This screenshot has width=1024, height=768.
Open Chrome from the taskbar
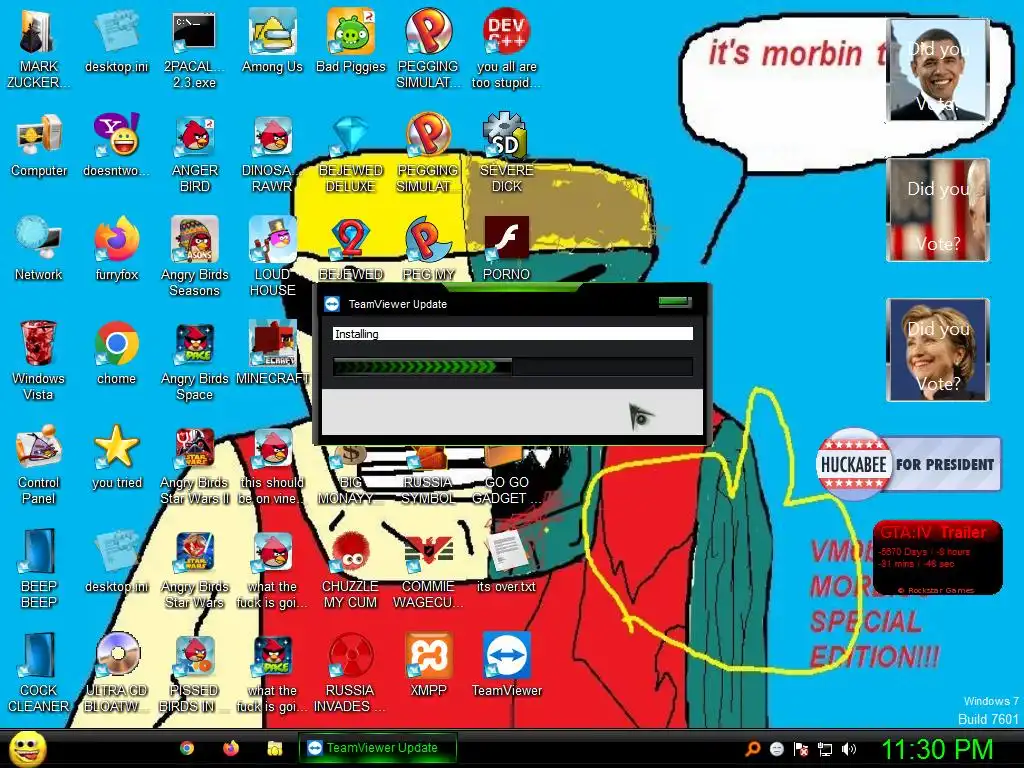point(187,748)
